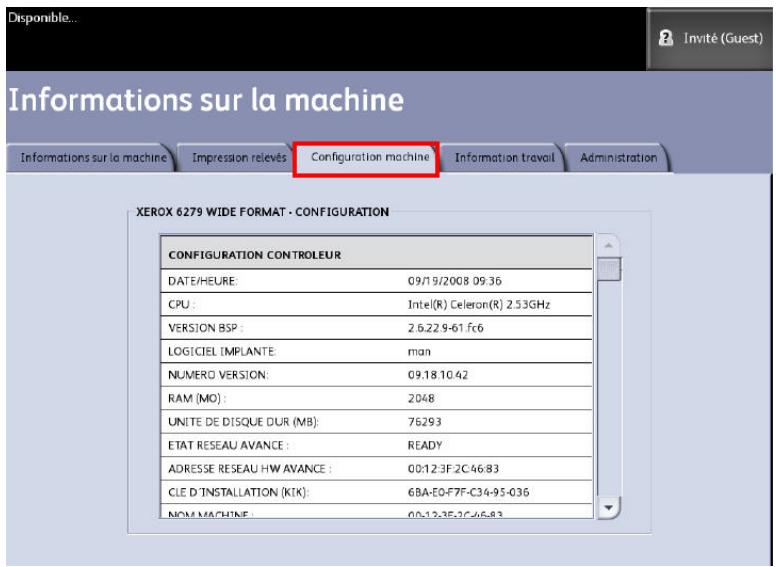
Task: Select the ETAT RESEAU AVANCE label
Action: (228, 445)
